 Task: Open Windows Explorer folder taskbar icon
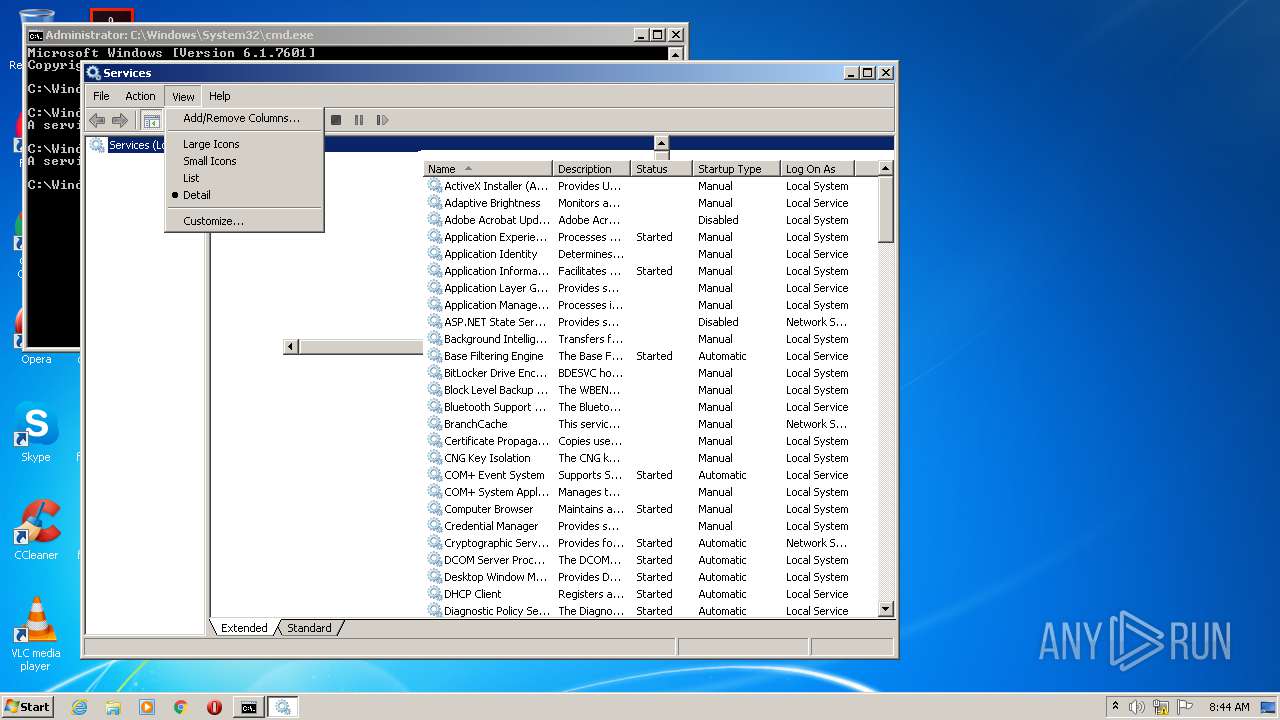113,707
